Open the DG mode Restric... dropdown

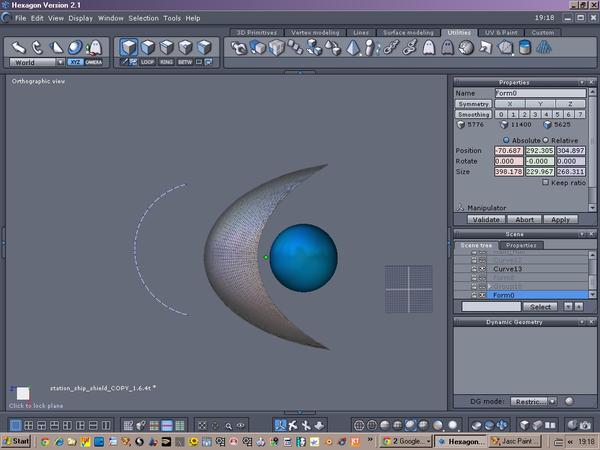[552, 401]
